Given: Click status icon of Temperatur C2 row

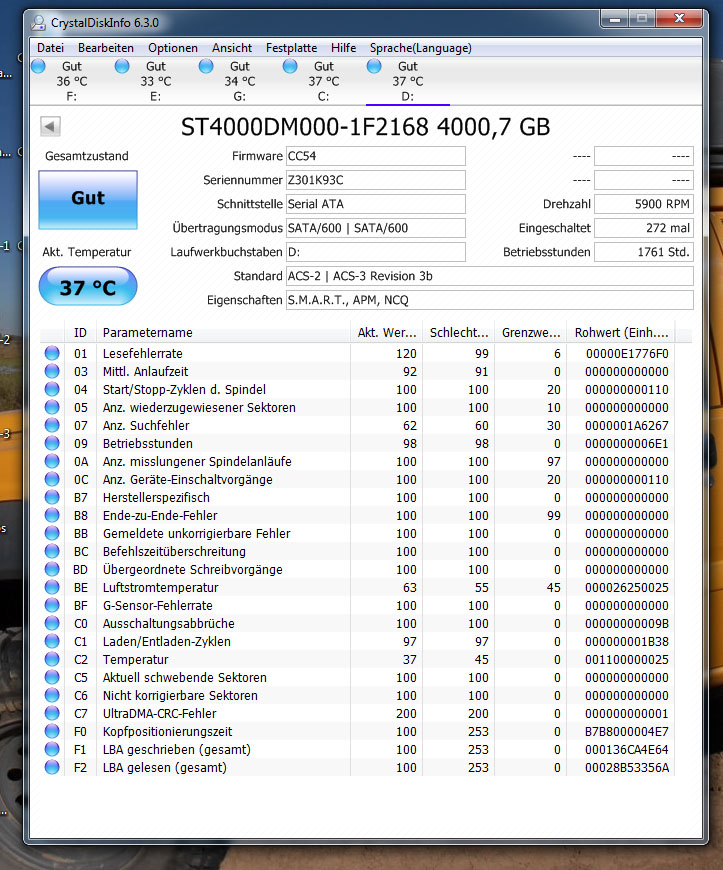Looking at the screenshot, I should [x=52, y=659].
